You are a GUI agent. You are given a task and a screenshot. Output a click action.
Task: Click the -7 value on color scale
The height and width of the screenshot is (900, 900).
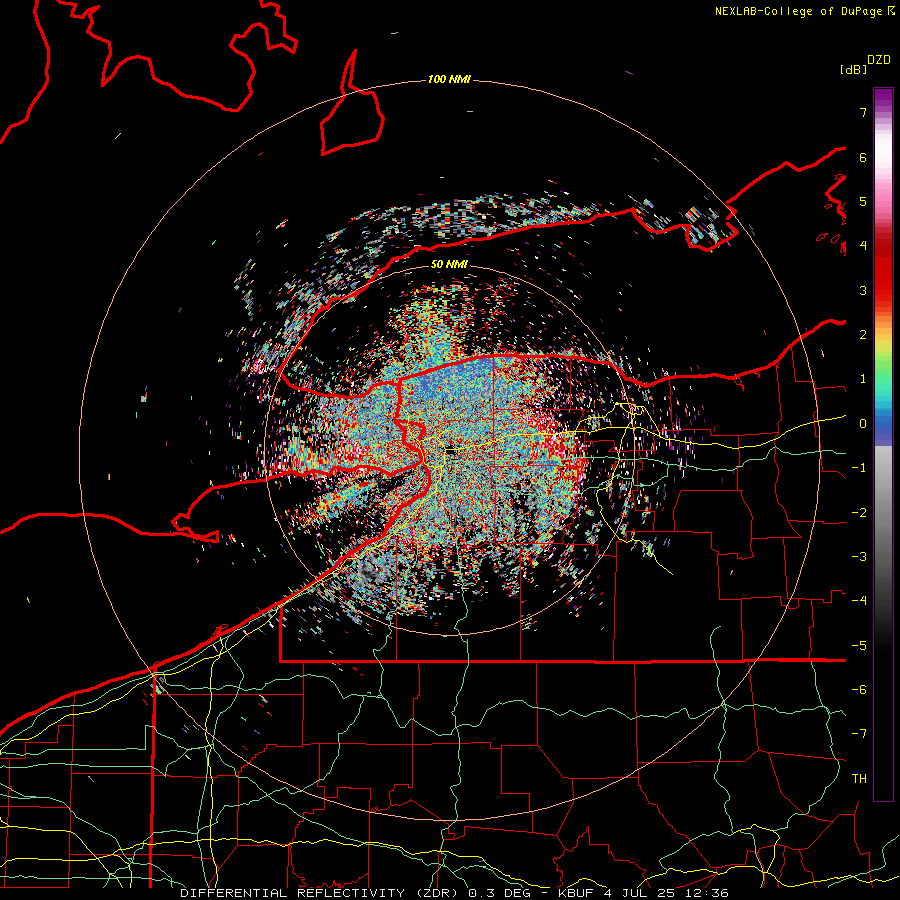pyautogui.click(x=859, y=734)
